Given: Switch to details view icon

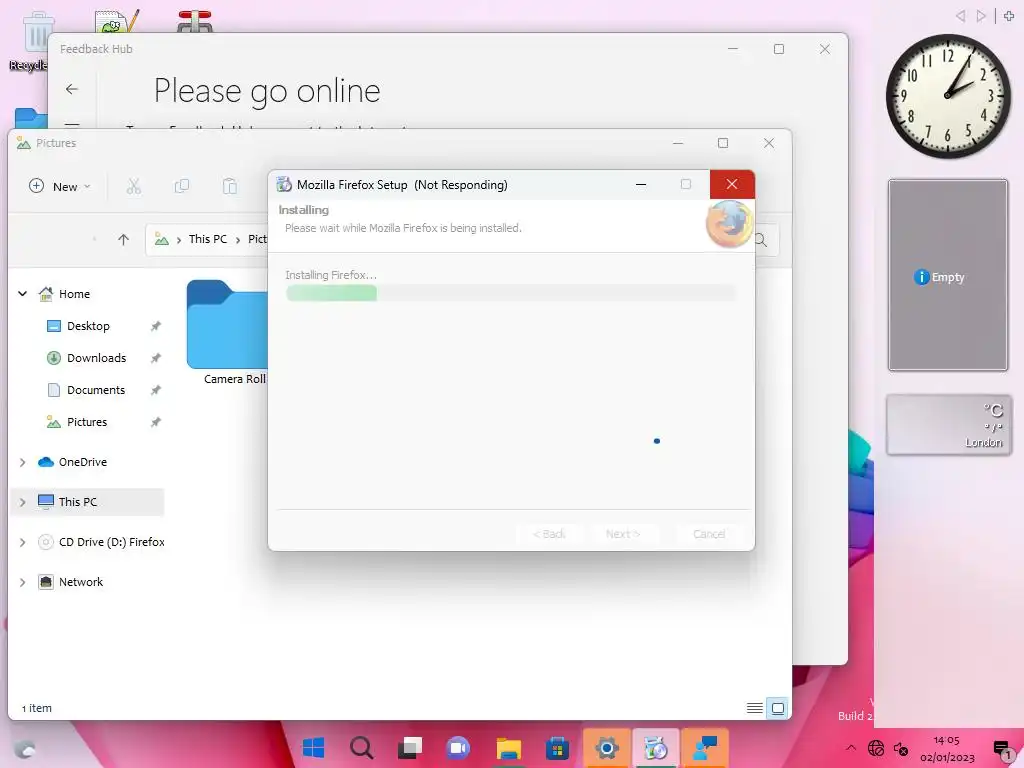Looking at the screenshot, I should coord(754,708).
